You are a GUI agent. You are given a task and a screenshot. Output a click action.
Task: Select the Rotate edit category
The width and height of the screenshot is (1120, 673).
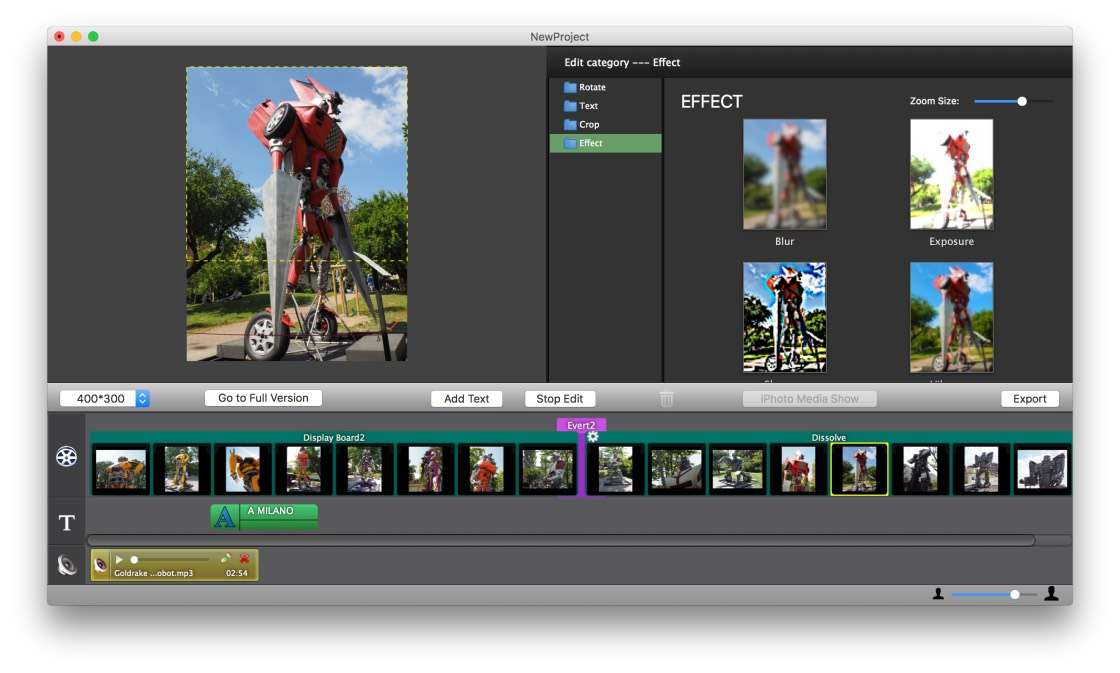pyautogui.click(x=592, y=87)
